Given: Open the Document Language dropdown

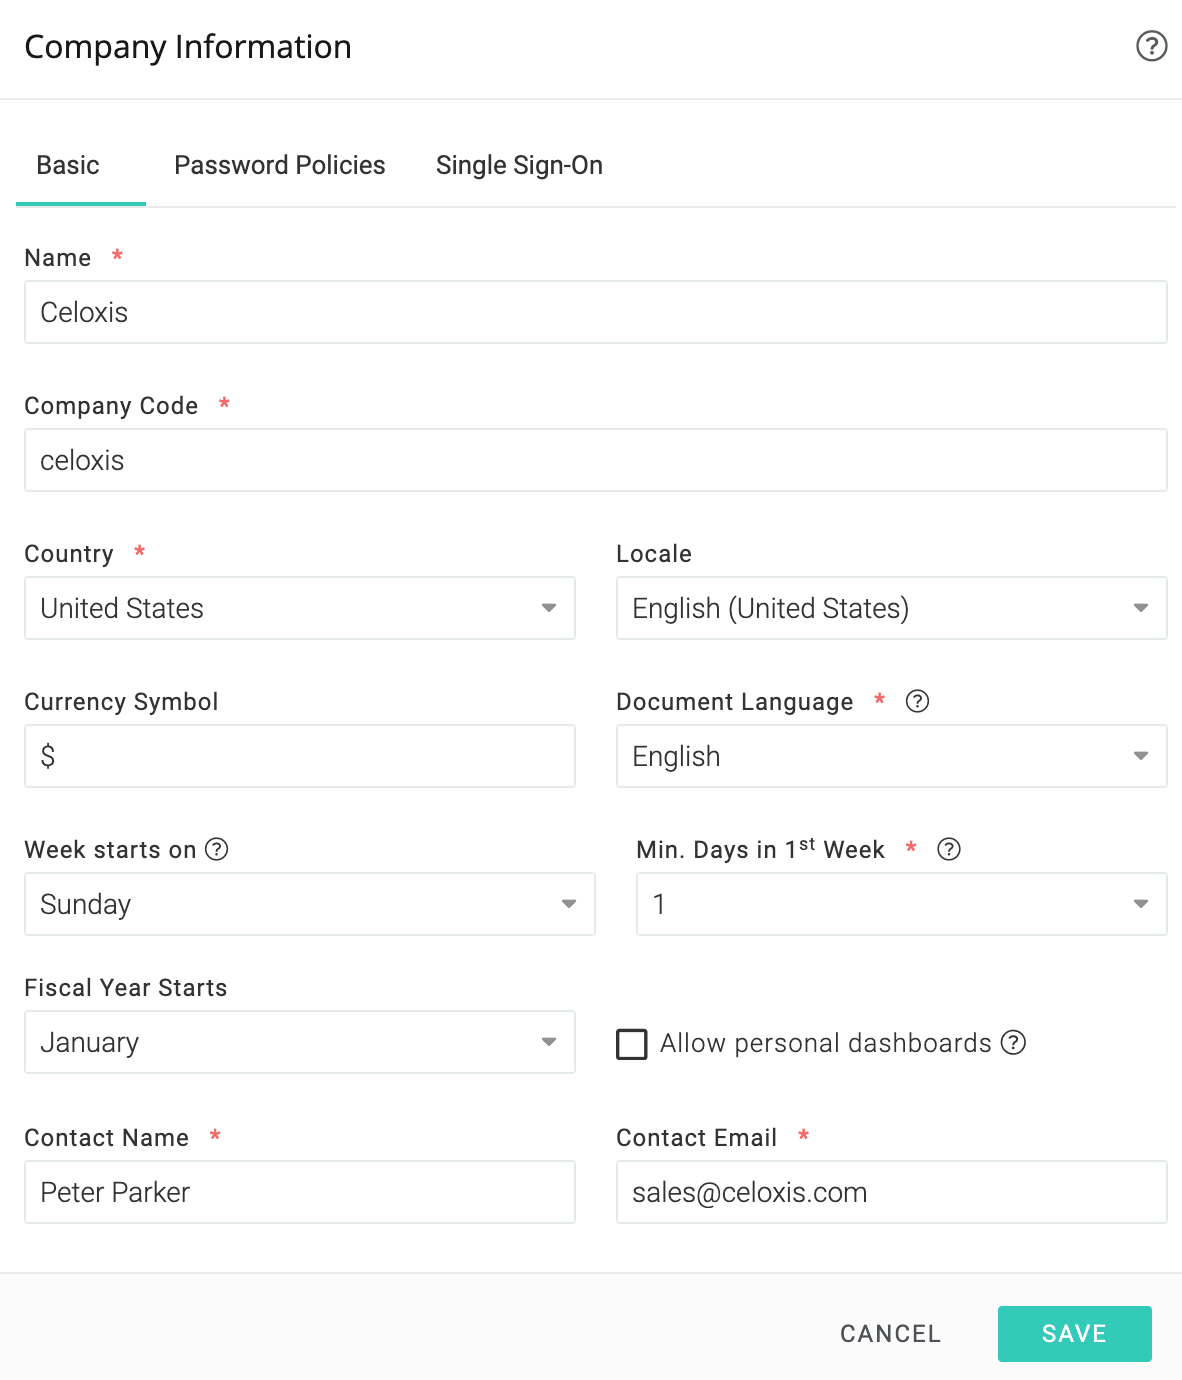Looking at the screenshot, I should click(x=892, y=756).
